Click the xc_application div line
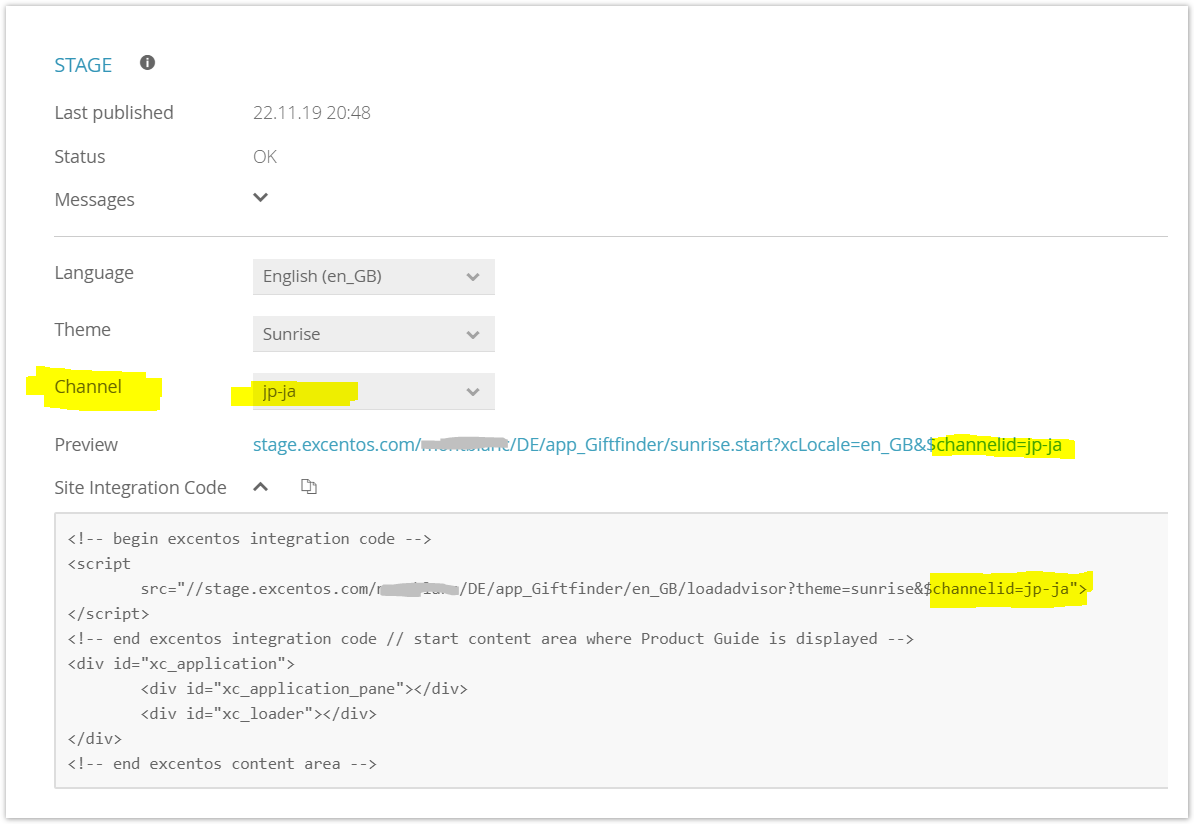 pos(181,663)
